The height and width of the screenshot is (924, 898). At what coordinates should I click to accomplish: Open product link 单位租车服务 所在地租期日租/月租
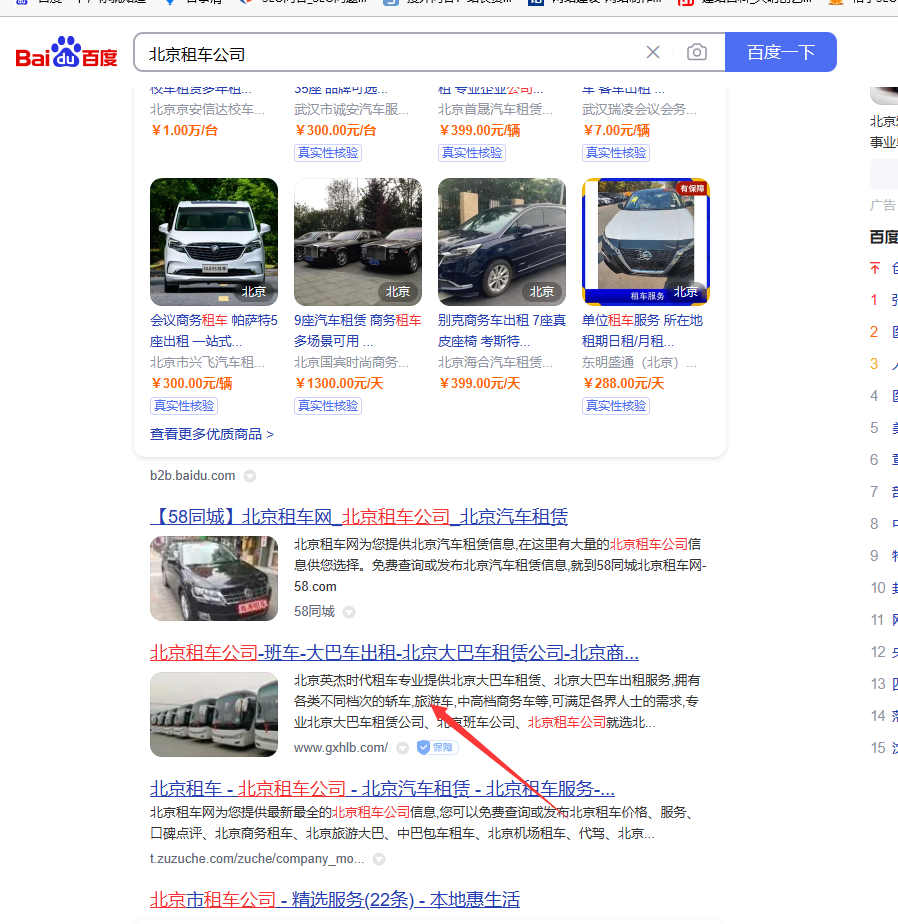[642, 331]
